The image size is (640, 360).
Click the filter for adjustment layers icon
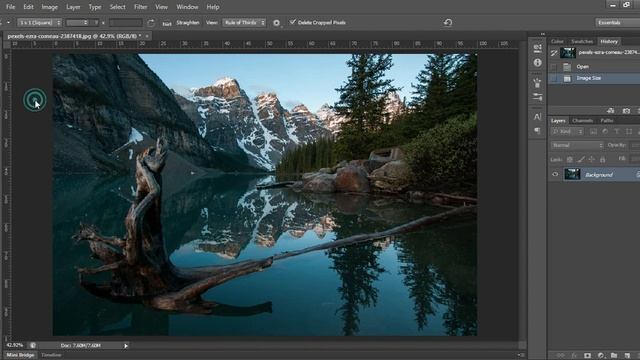coord(605,131)
